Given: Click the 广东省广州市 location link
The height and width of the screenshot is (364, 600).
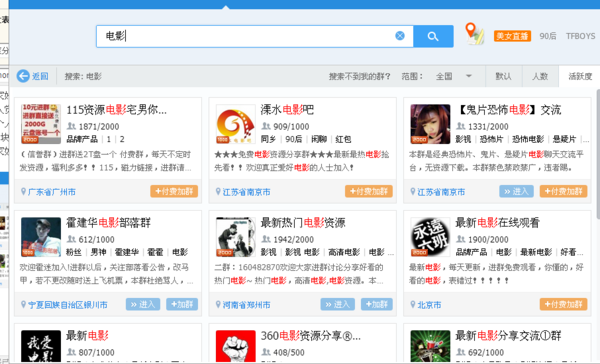Looking at the screenshot, I should (51, 192).
